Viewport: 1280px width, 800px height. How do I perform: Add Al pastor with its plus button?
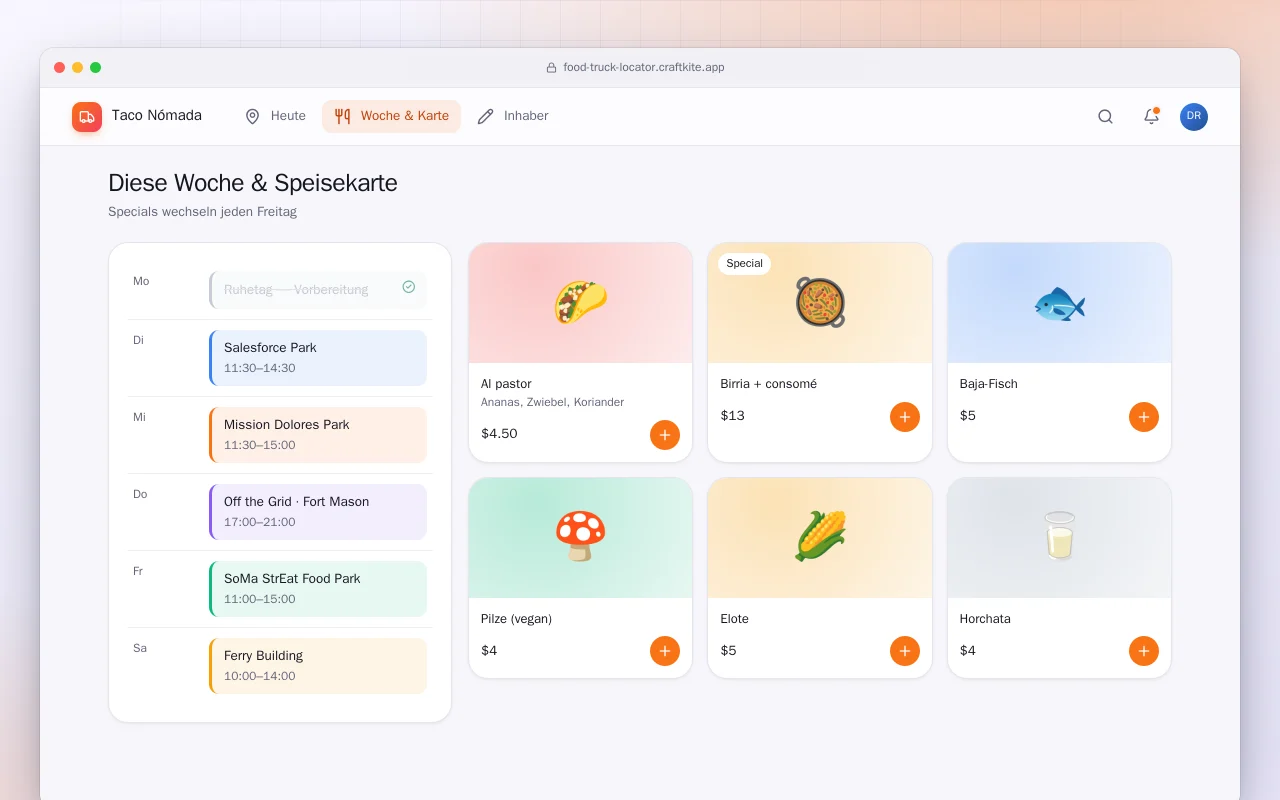pos(665,435)
